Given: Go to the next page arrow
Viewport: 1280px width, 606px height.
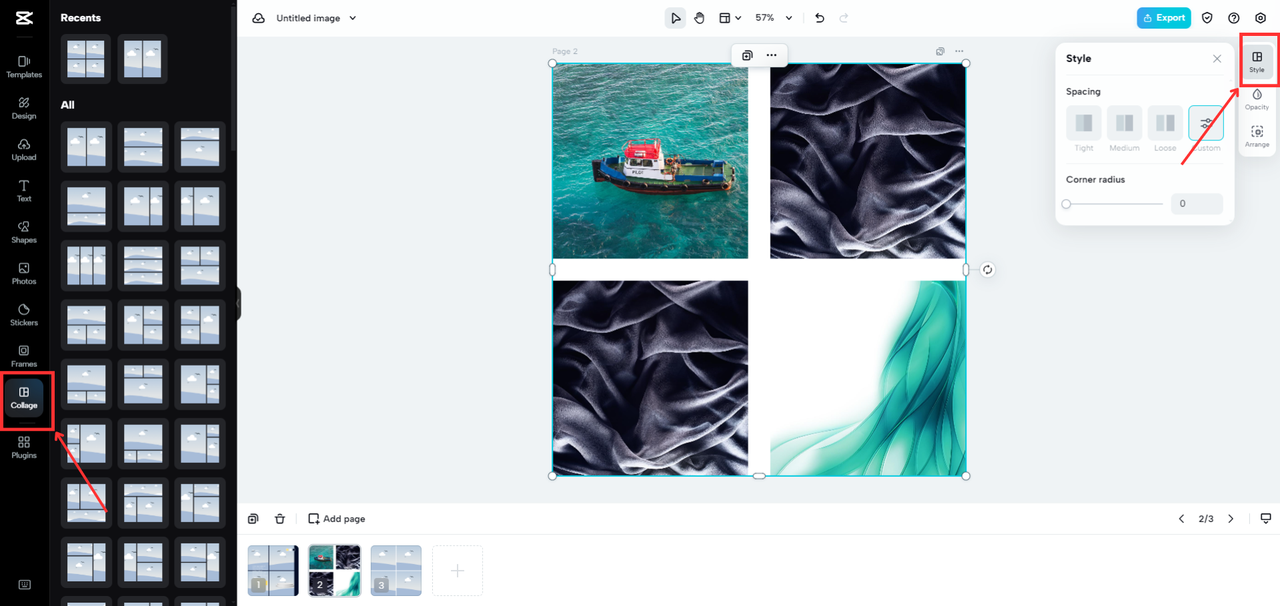Looking at the screenshot, I should [x=1231, y=519].
